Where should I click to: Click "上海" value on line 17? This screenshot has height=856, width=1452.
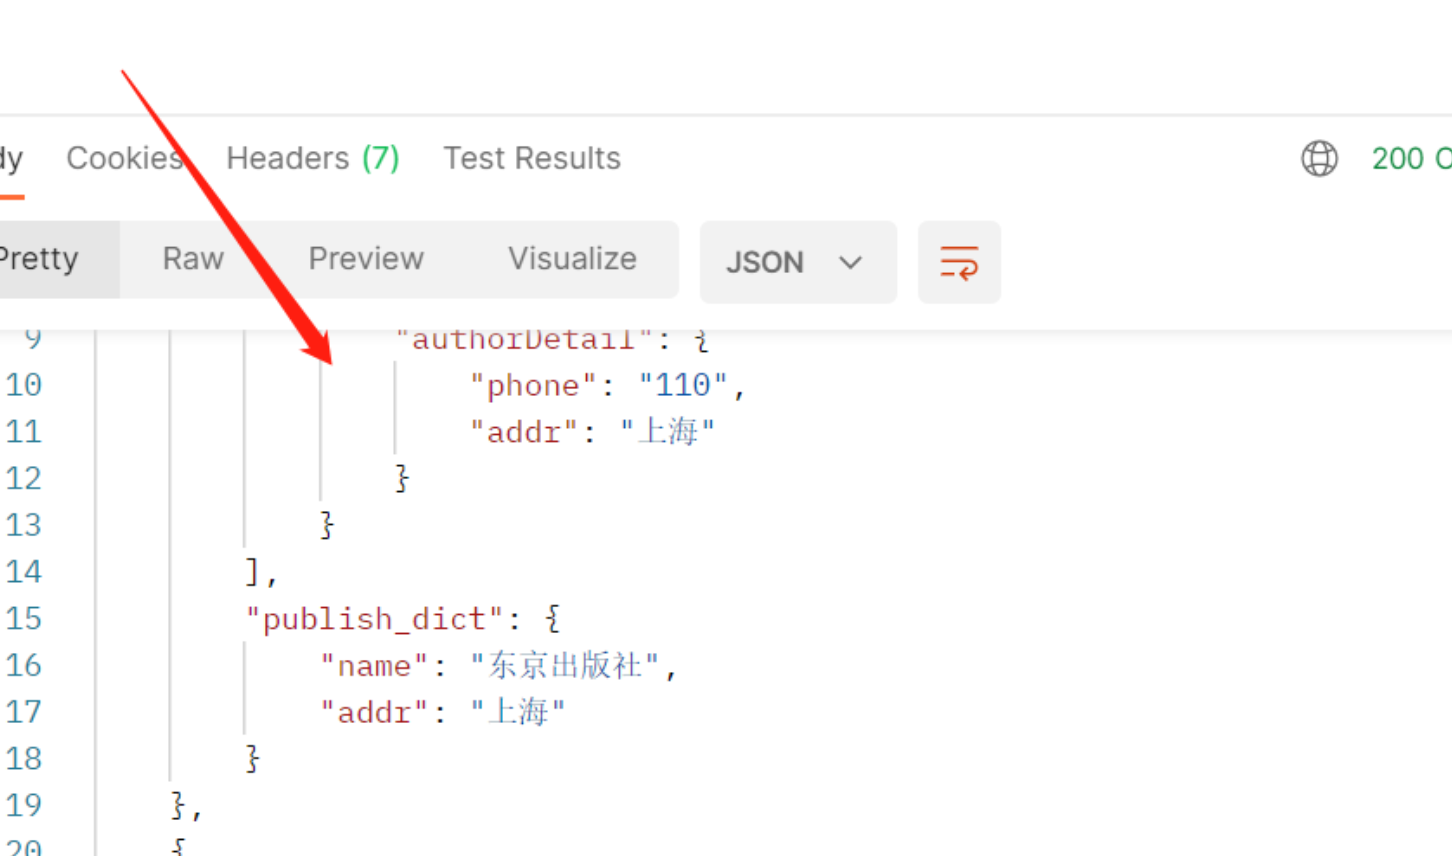point(518,712)
